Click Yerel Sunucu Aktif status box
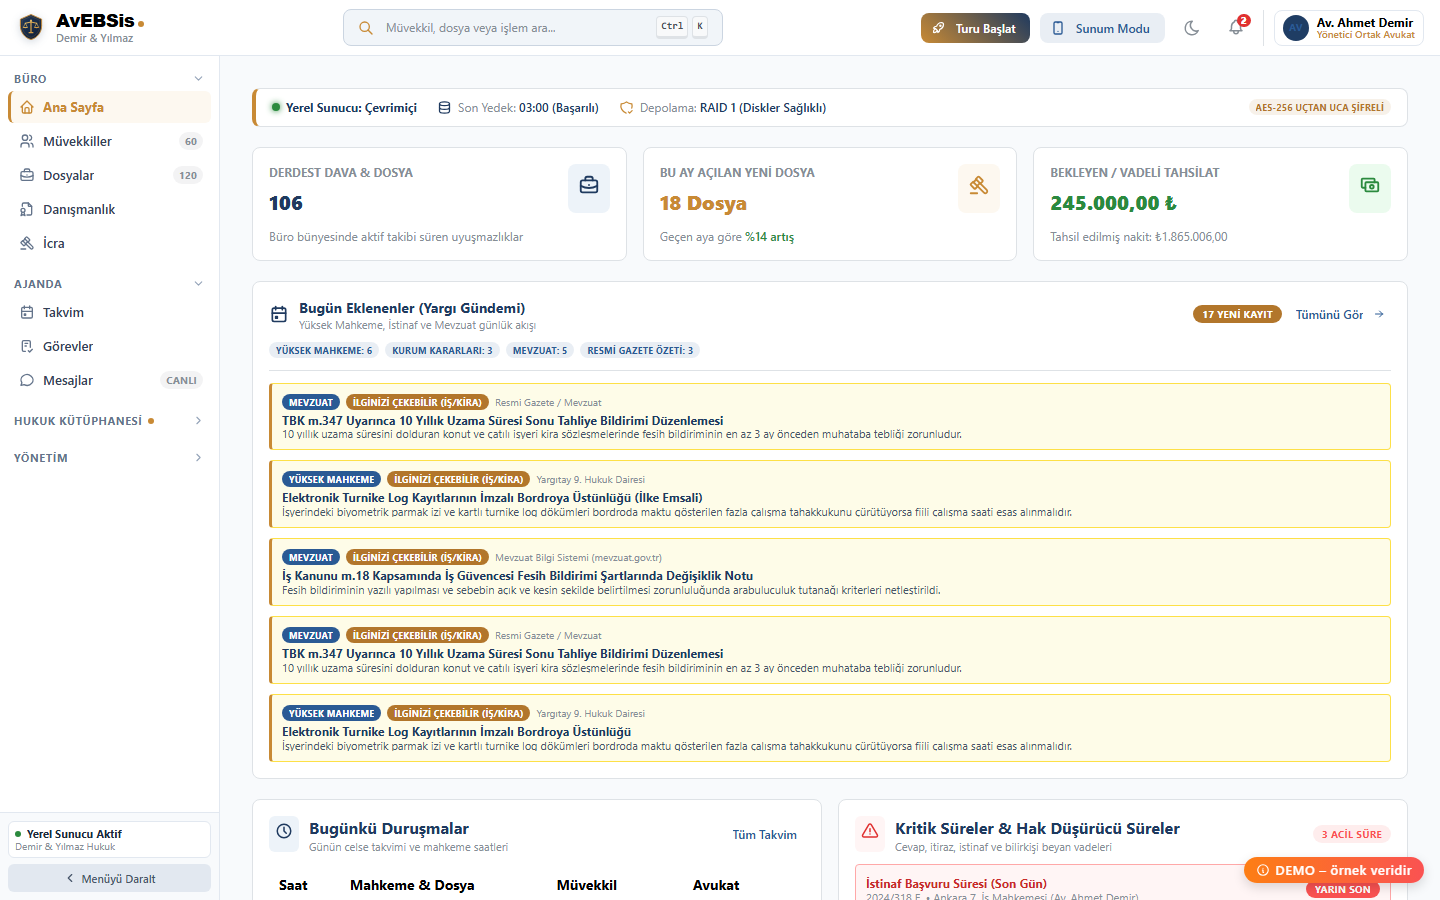Viewport: 1440px width, 900px height. (109, 840)
